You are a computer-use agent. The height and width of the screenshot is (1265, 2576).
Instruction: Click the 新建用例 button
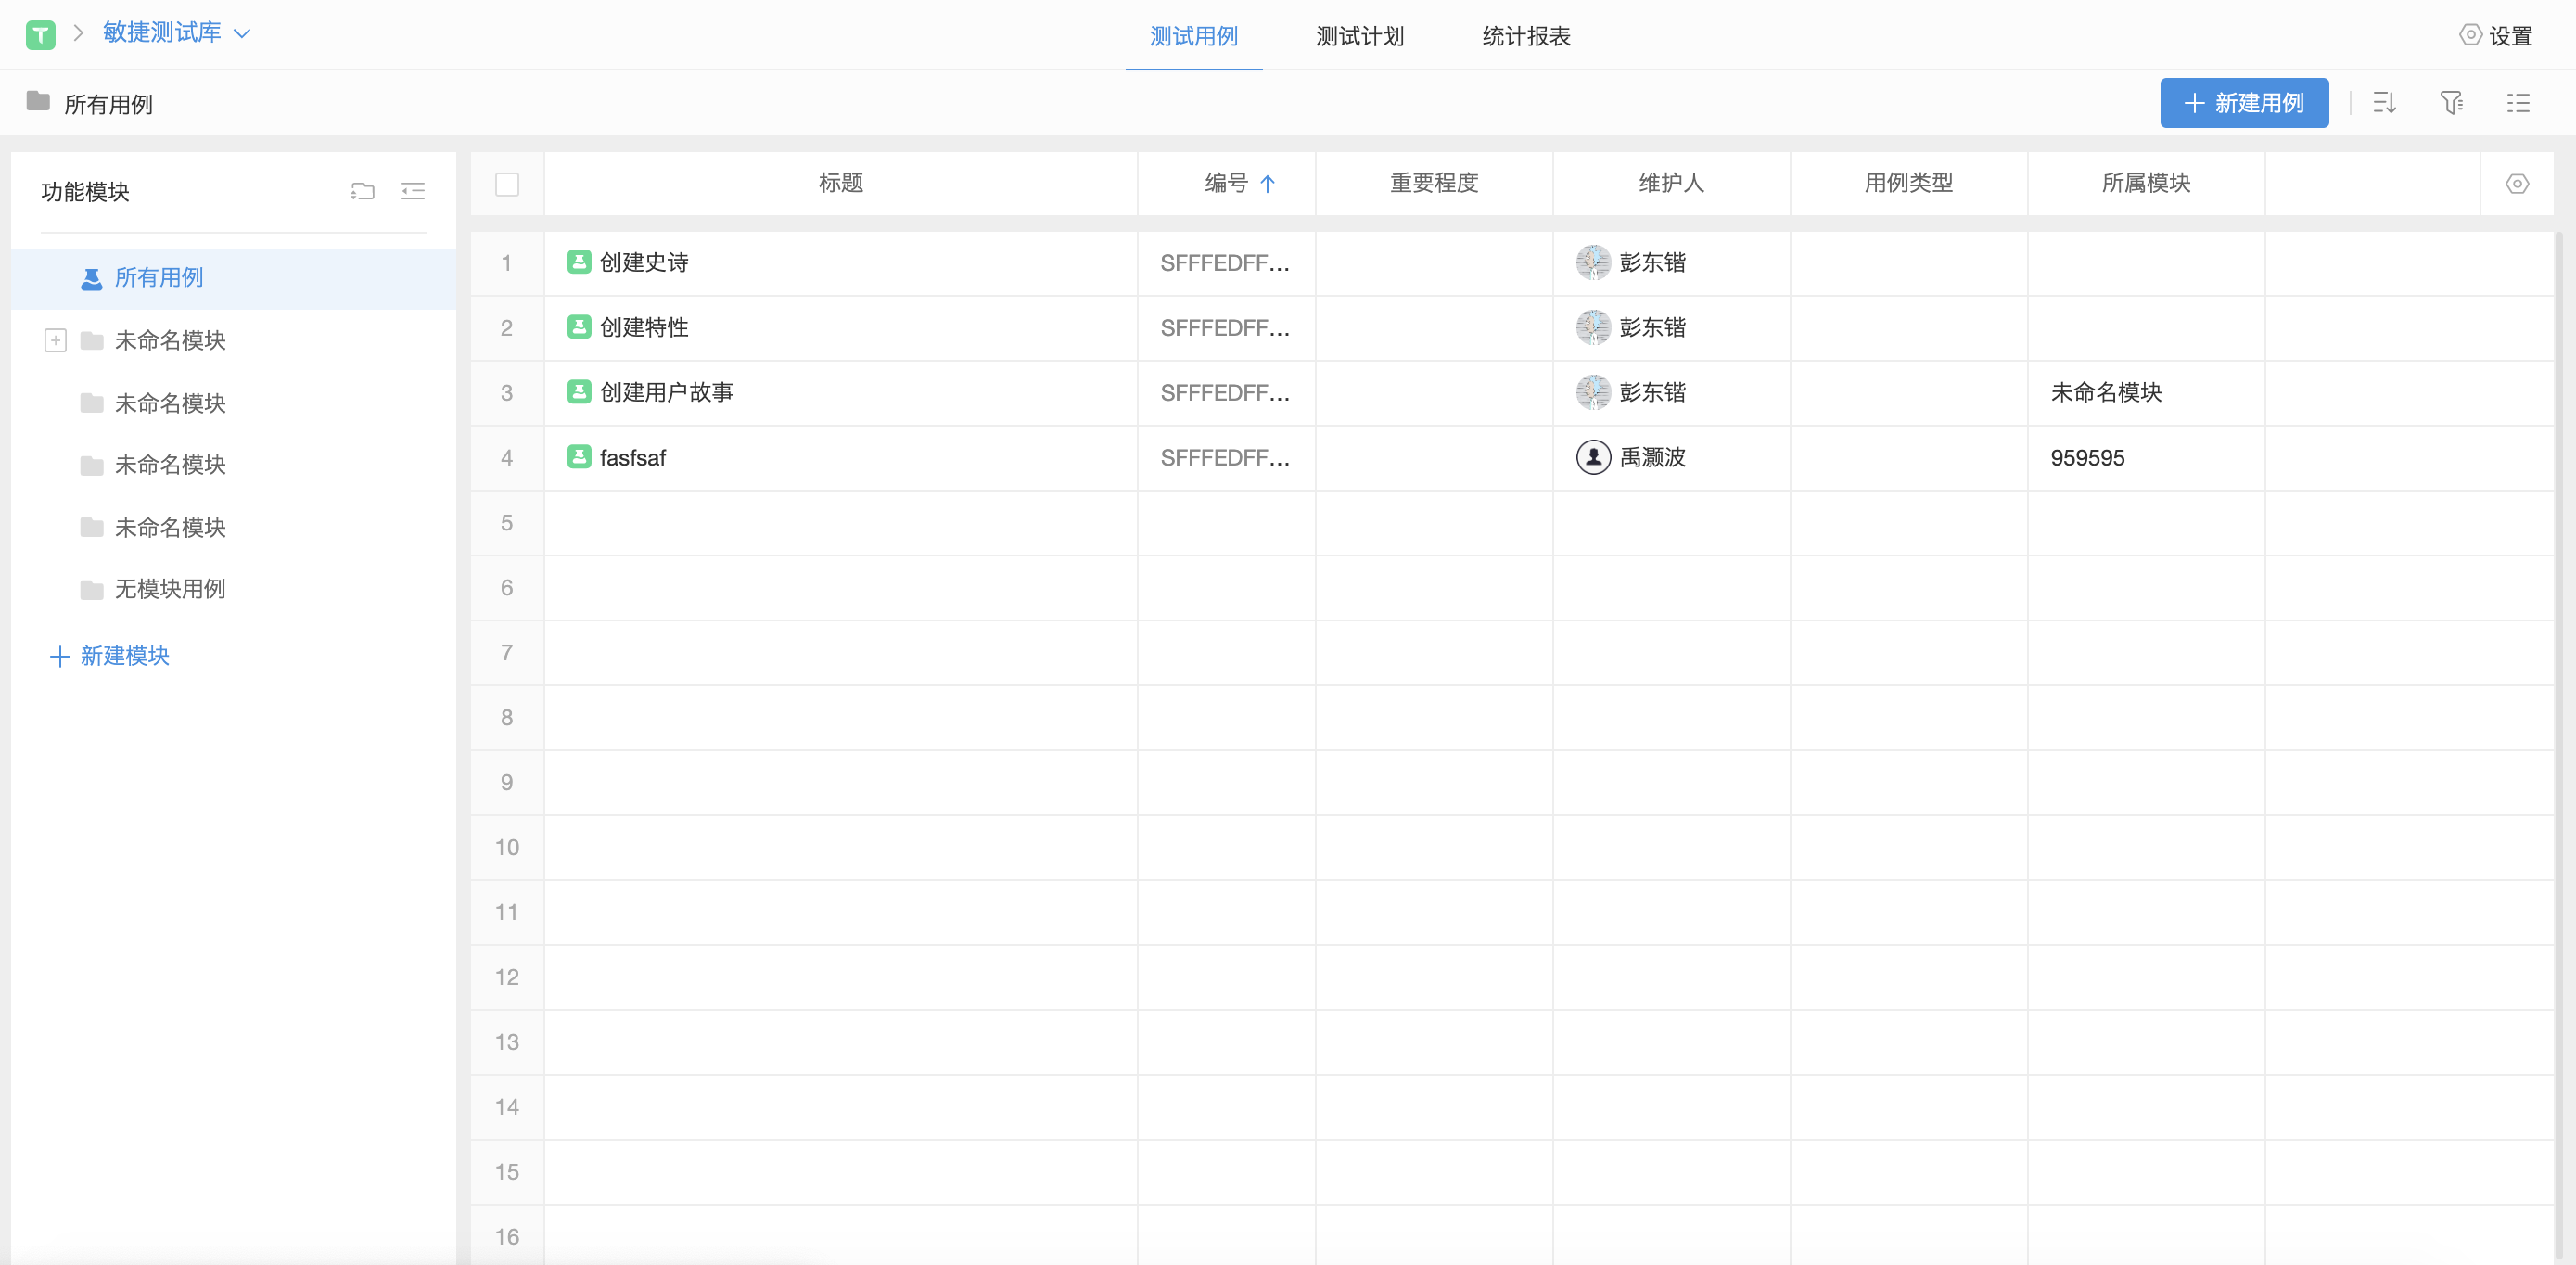tap(2243, 103)
